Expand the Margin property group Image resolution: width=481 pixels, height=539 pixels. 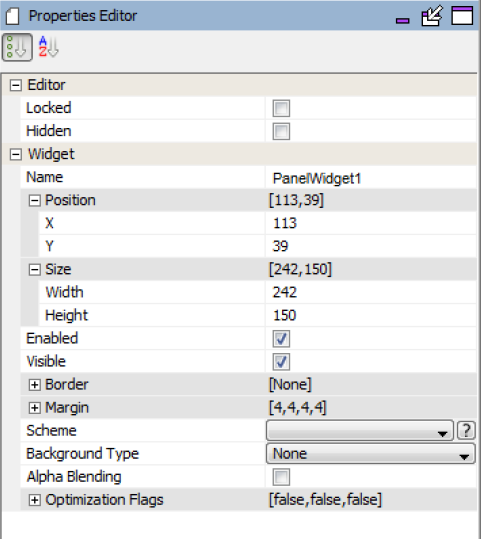click(x=34, y=408)
